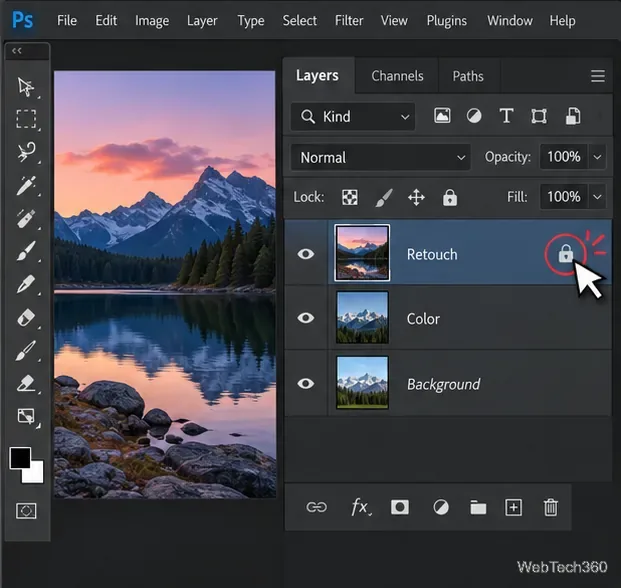Image resolution: width=621 pixels, height=588 pixels.
Task: Filter for type layers with the T icon
Action: click(x=506, y=116)
